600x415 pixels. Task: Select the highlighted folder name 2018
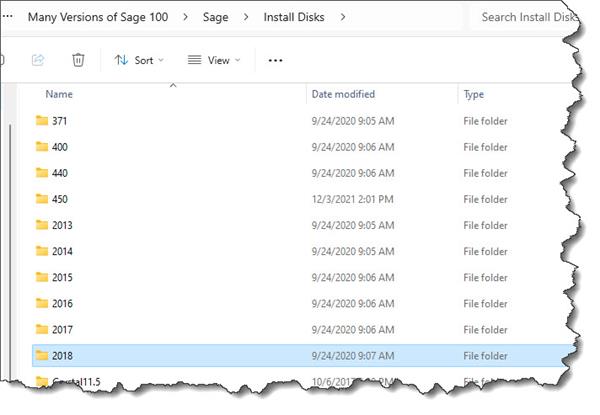pos(62,355)
